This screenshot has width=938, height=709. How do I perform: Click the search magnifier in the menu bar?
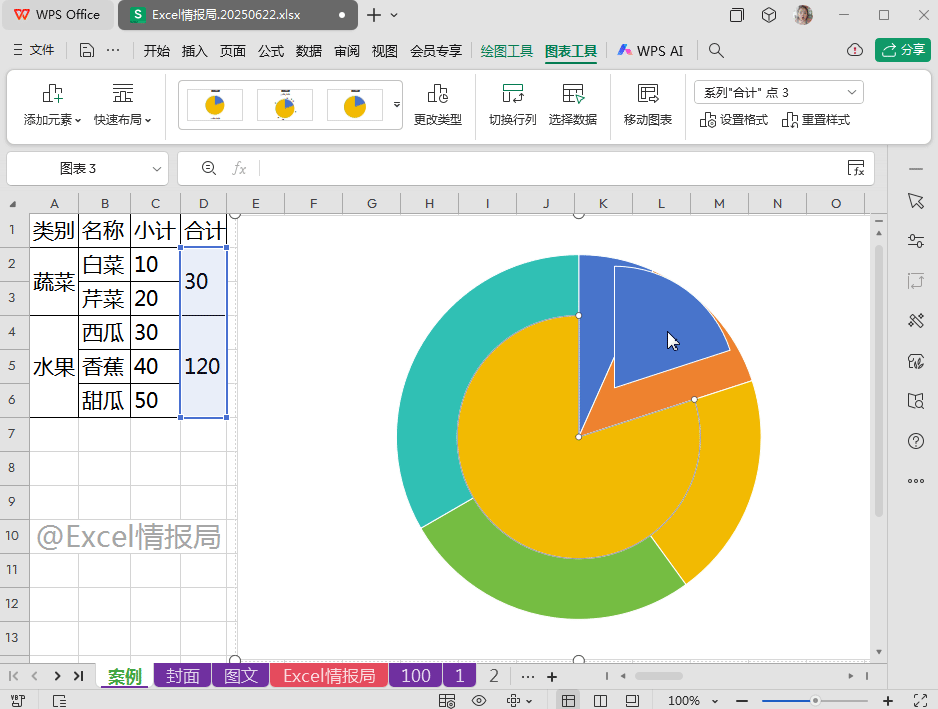716,50
